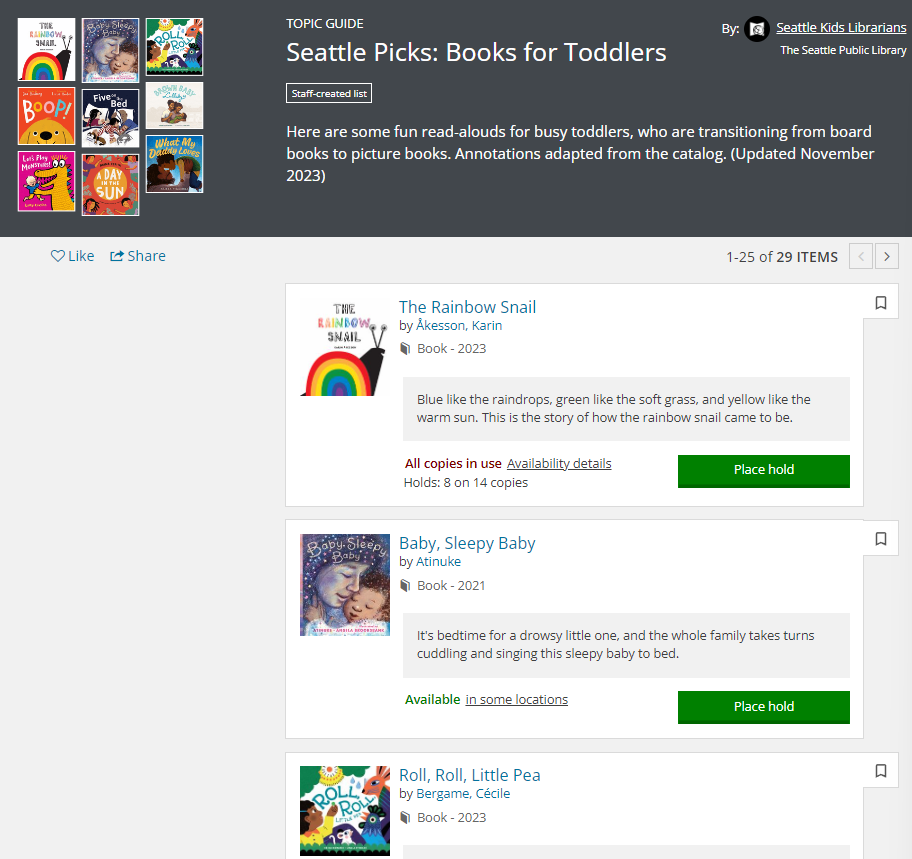Place hold on The Rainbow Snail
Screen dimensions: 912x859
[763, 471]
